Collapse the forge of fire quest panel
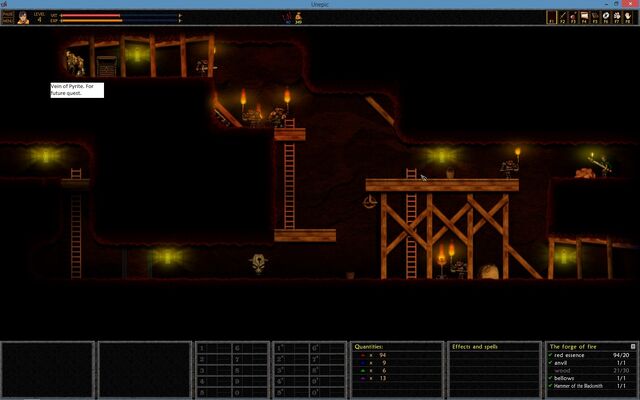The image size is (640, 400). pyautogui.click(x=633, y=347)
